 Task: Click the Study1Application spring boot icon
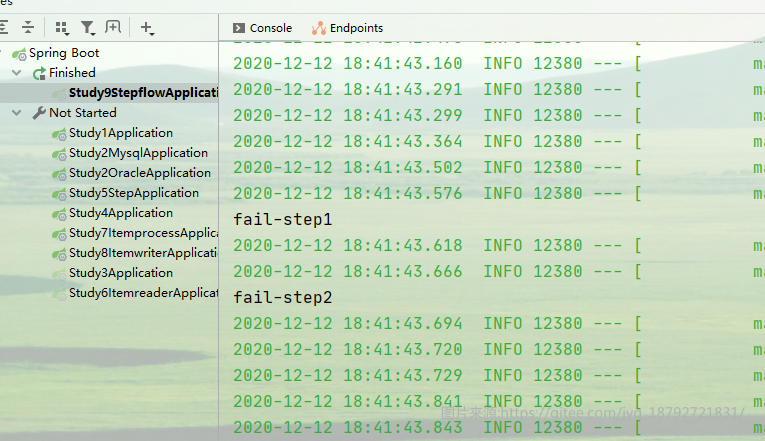point(59,134)
